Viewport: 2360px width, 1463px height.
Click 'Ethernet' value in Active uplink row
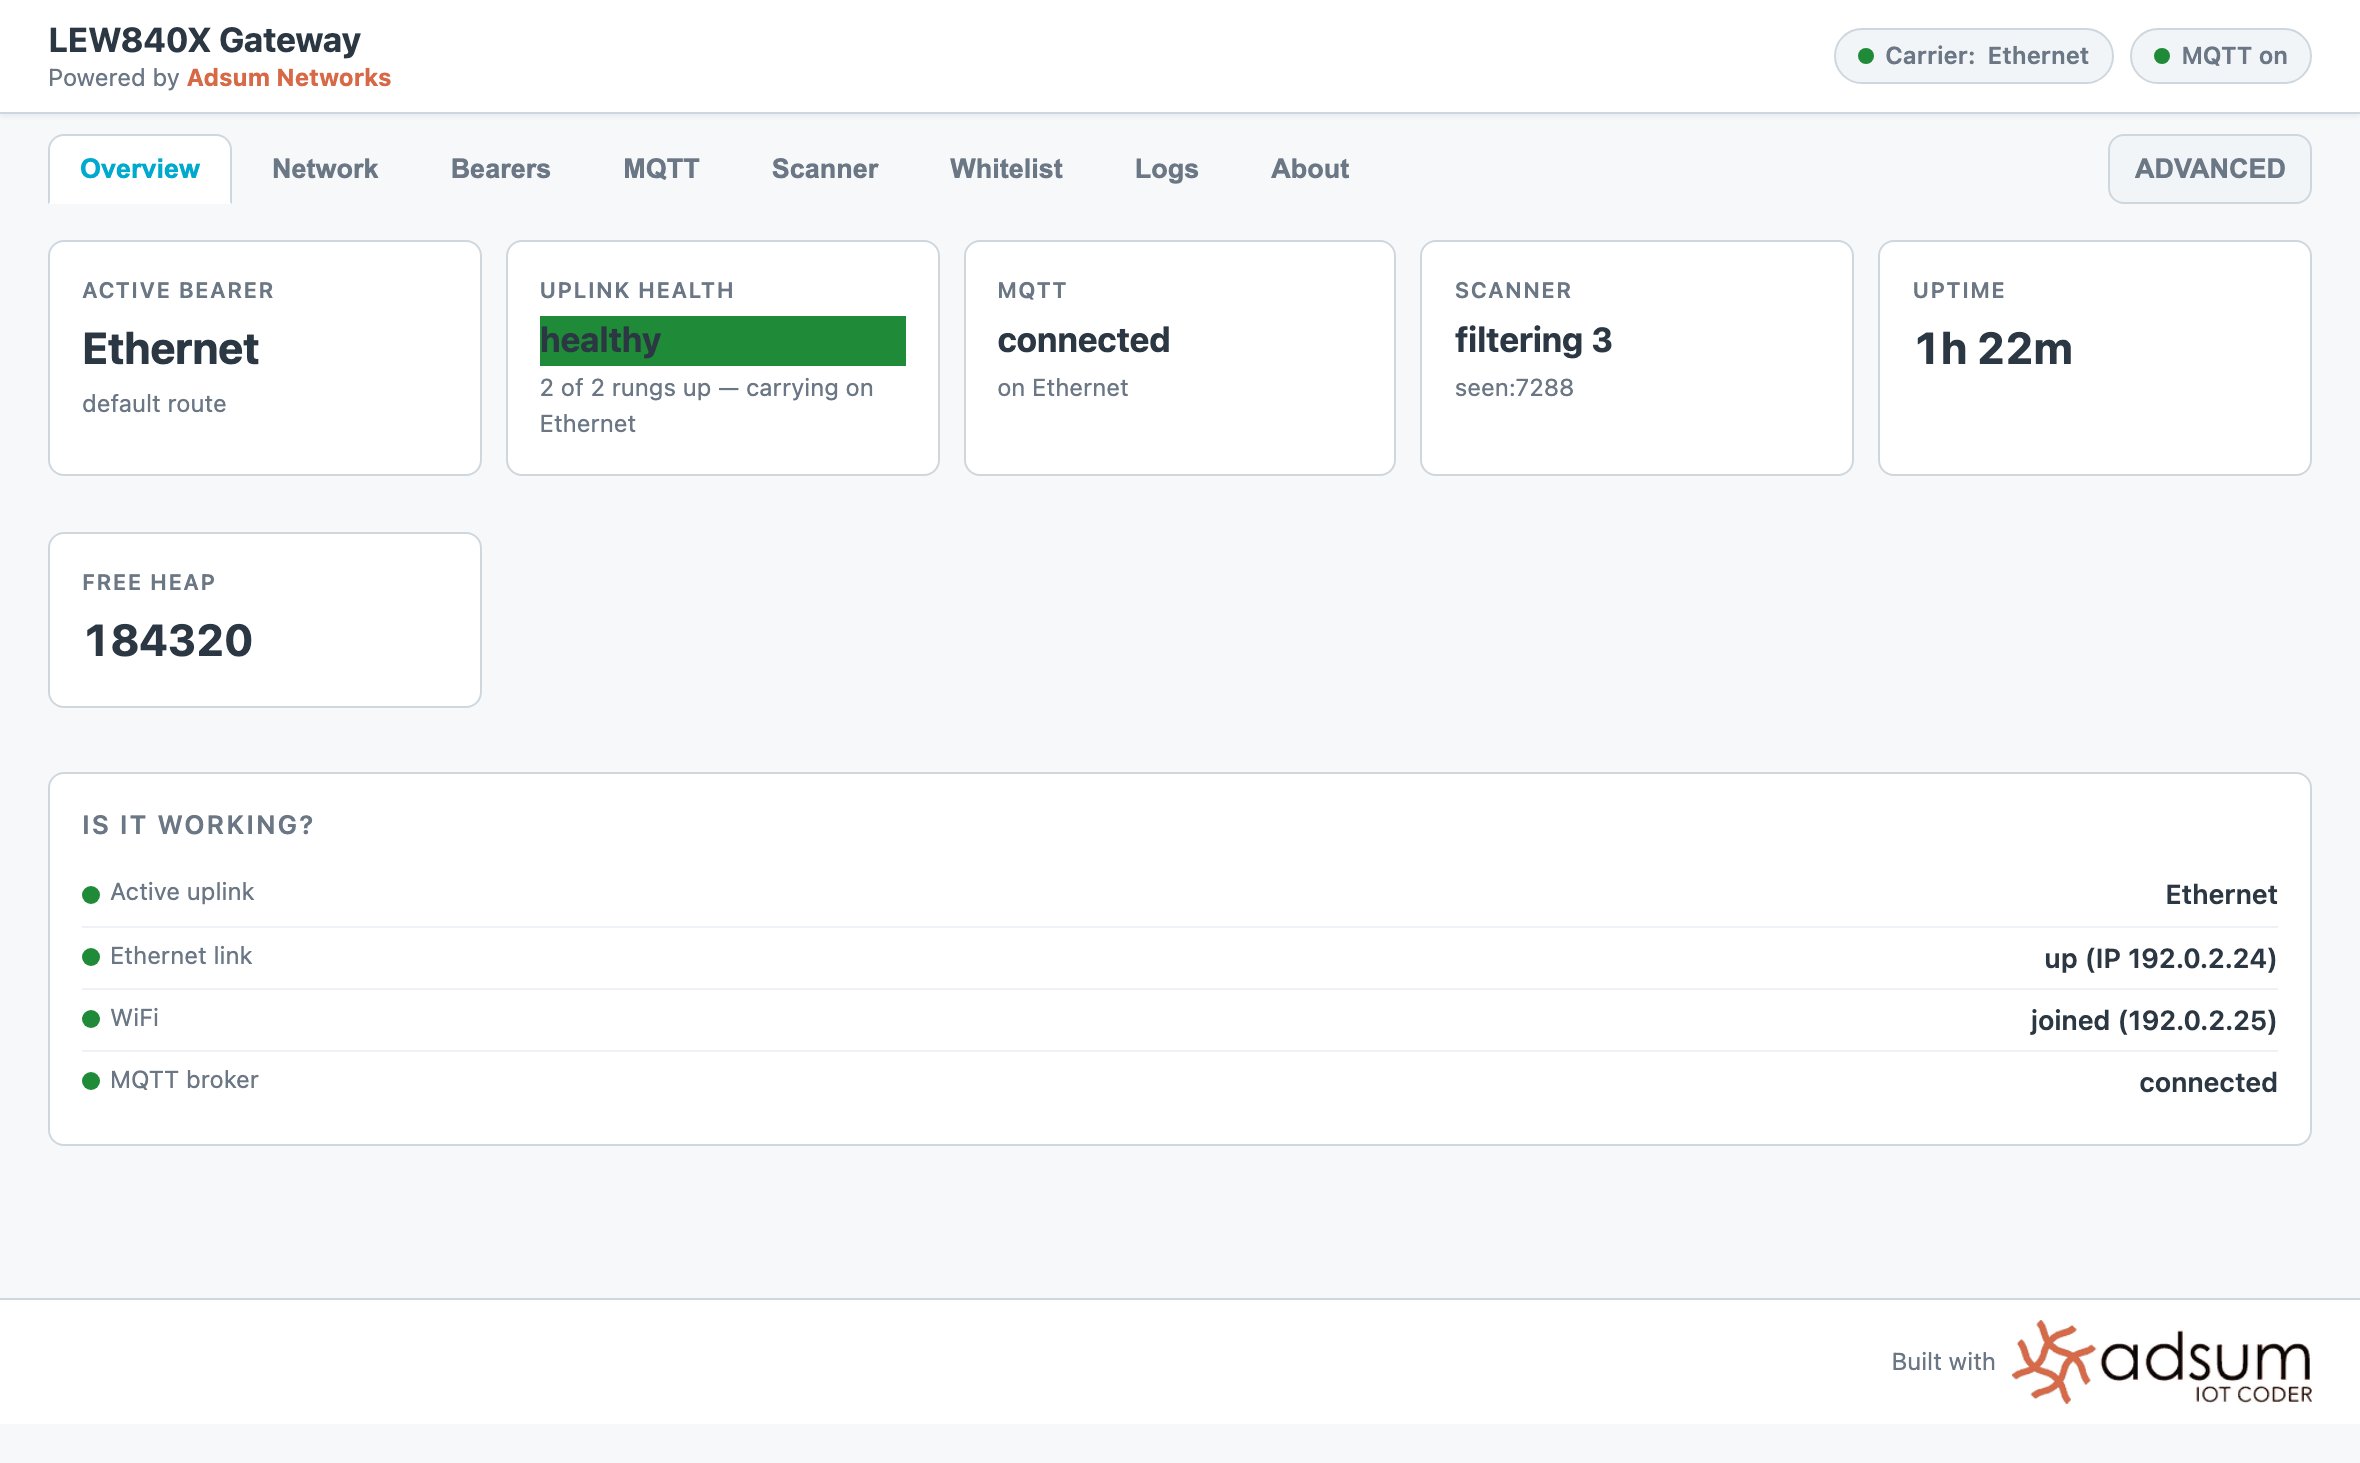[x=2221, y=895]
